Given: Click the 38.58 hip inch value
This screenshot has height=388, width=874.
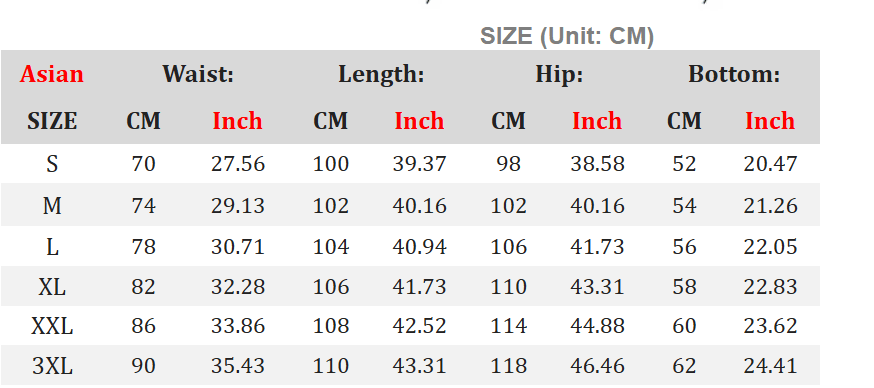Looking at the screenshot, I should [x=597, y=164].
